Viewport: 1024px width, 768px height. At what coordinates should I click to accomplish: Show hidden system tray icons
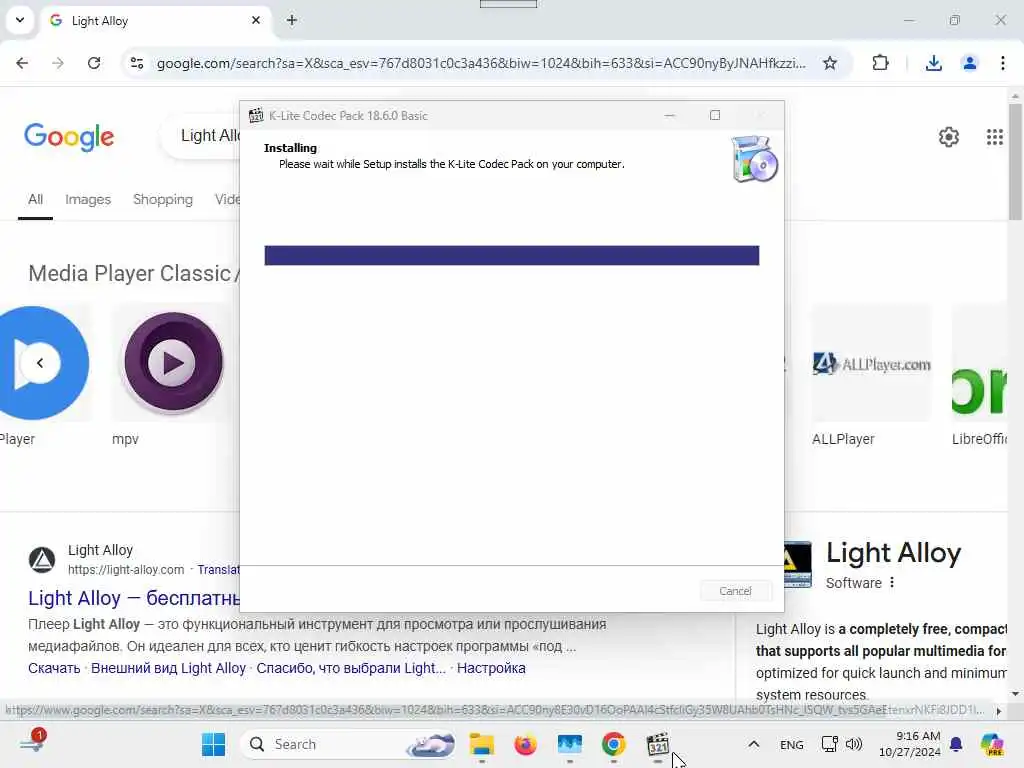753,744
